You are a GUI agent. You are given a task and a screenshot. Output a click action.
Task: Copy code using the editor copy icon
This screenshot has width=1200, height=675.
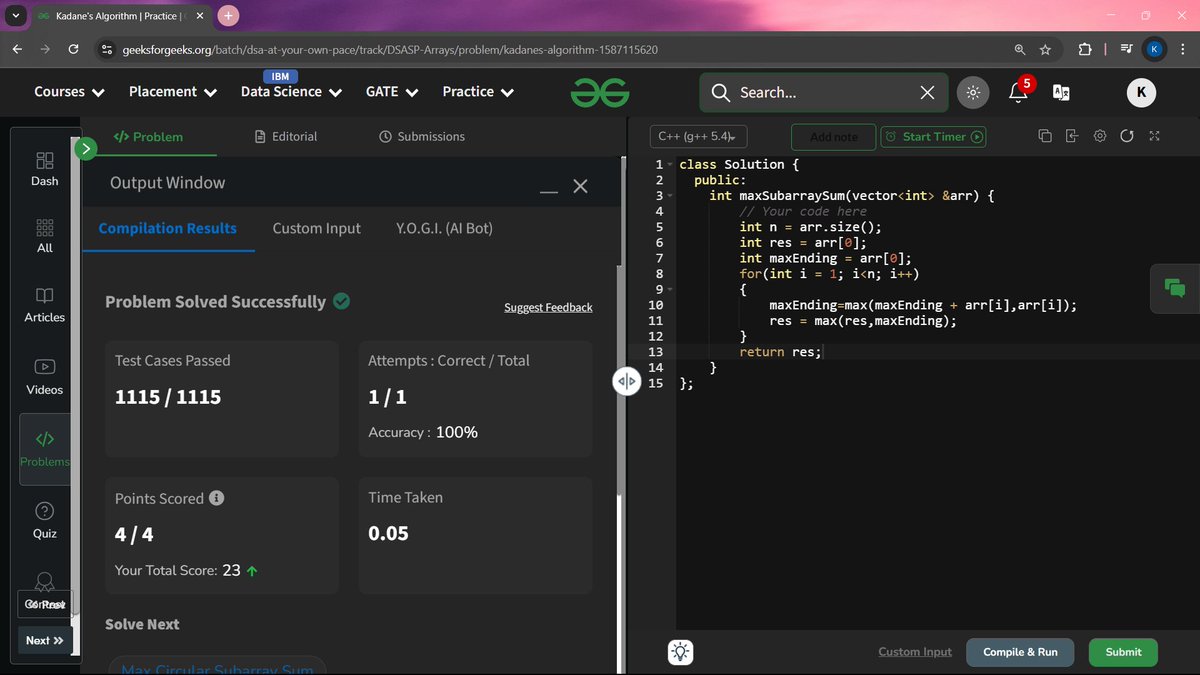(x=1045, y=136)
